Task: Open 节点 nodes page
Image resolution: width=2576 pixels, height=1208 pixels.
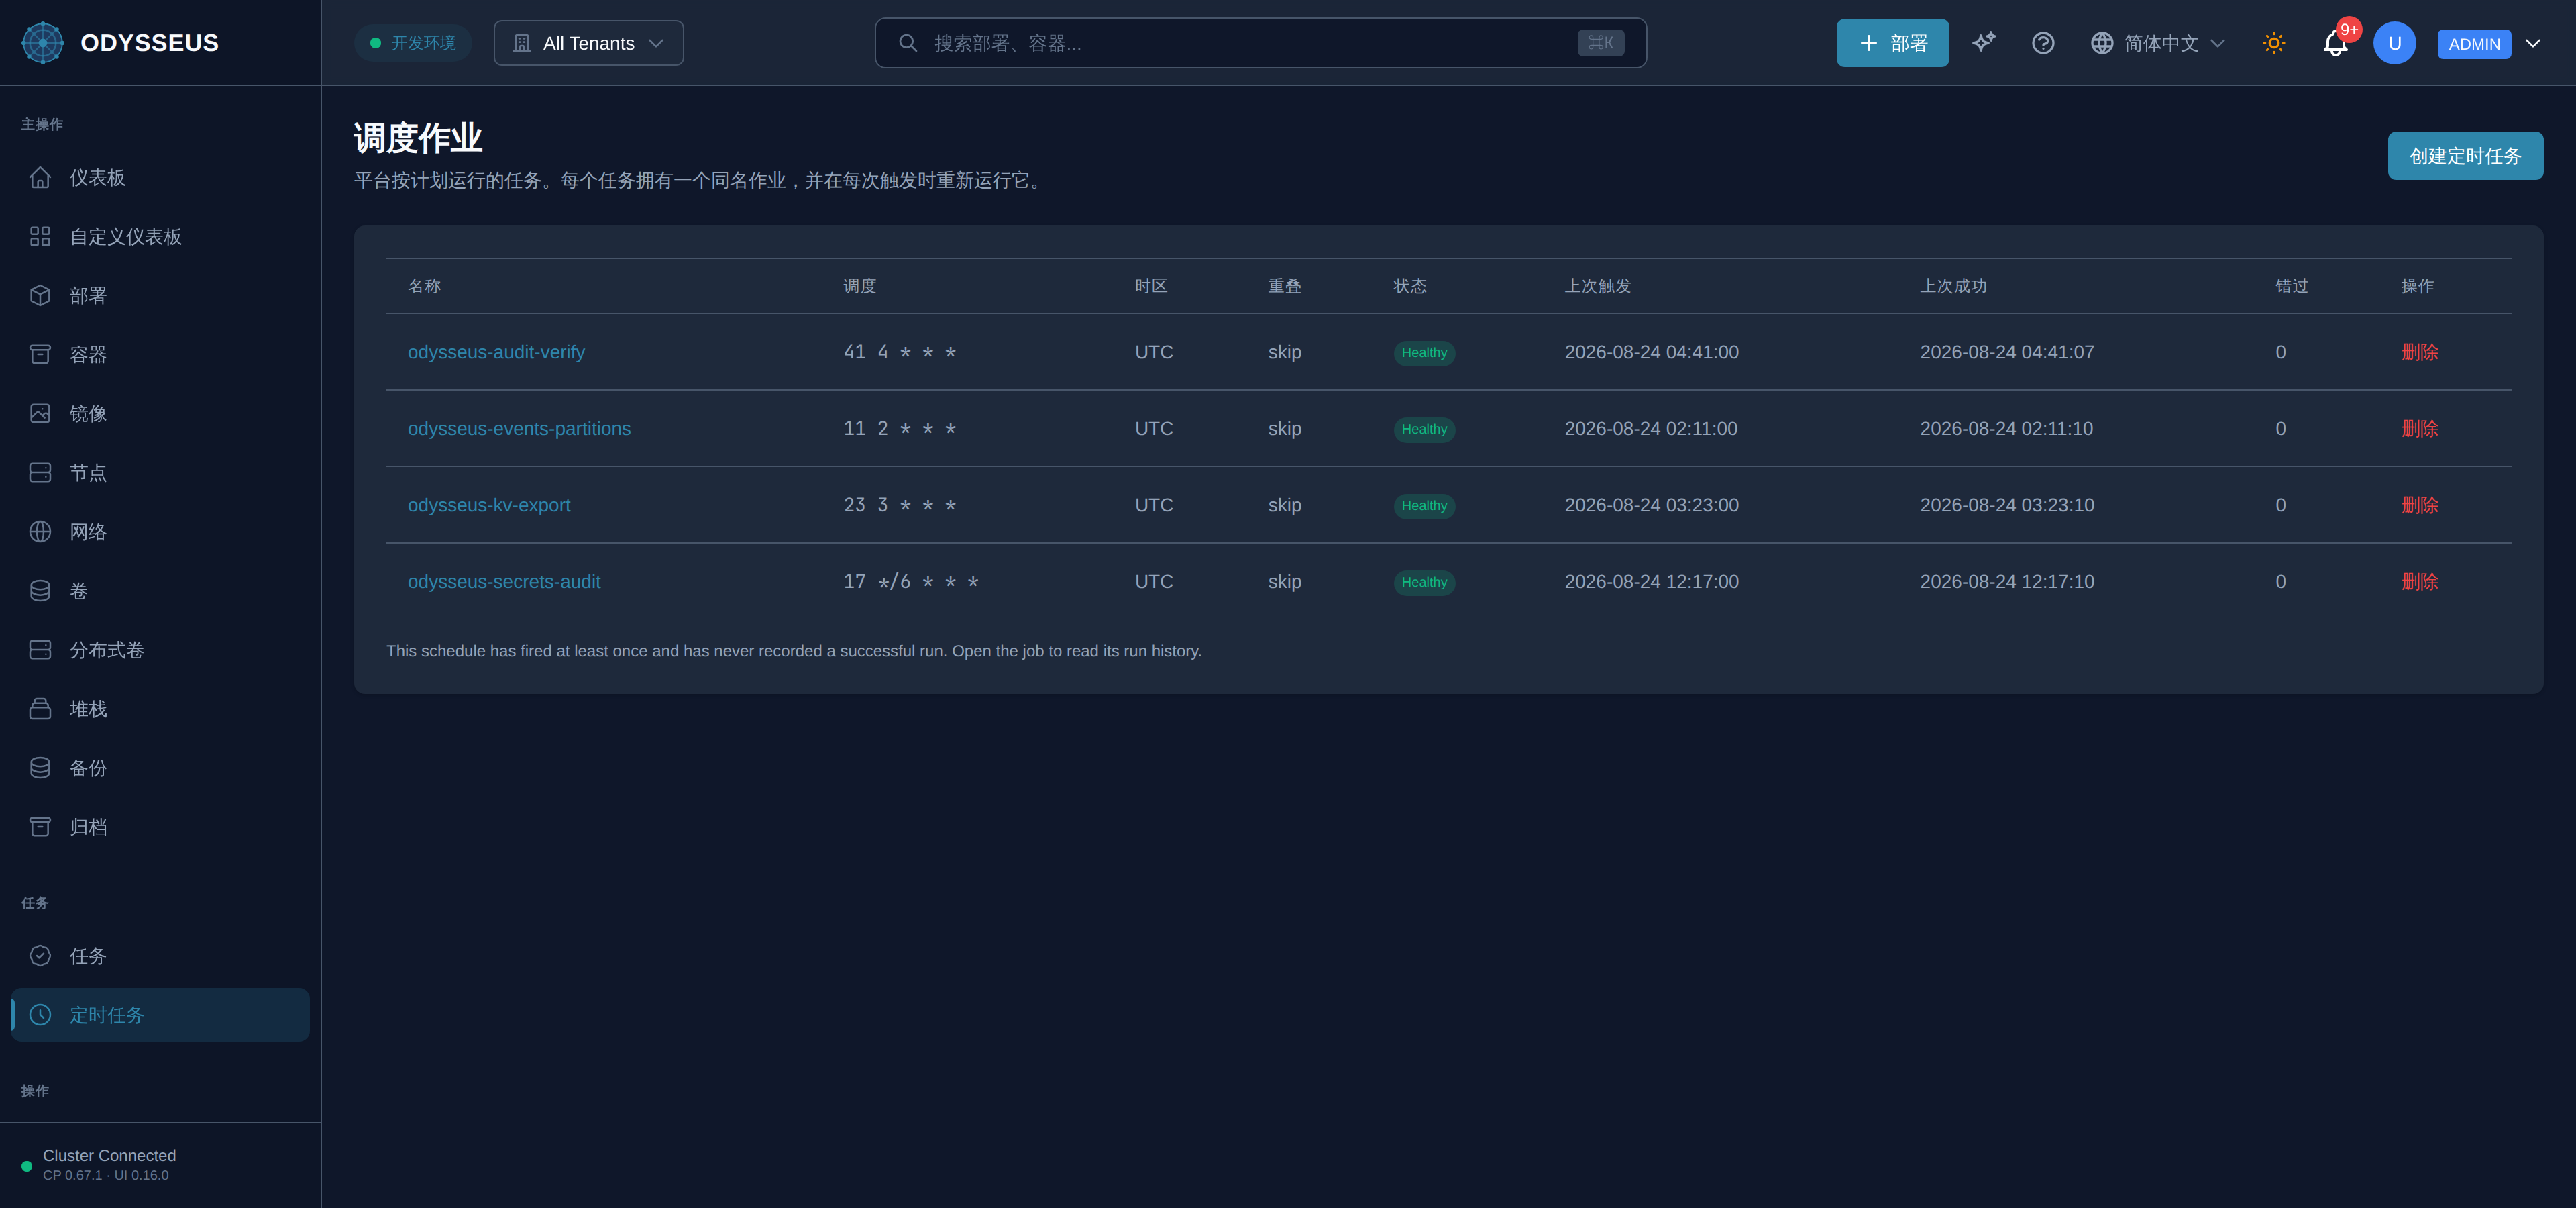Action: (160, 473)
